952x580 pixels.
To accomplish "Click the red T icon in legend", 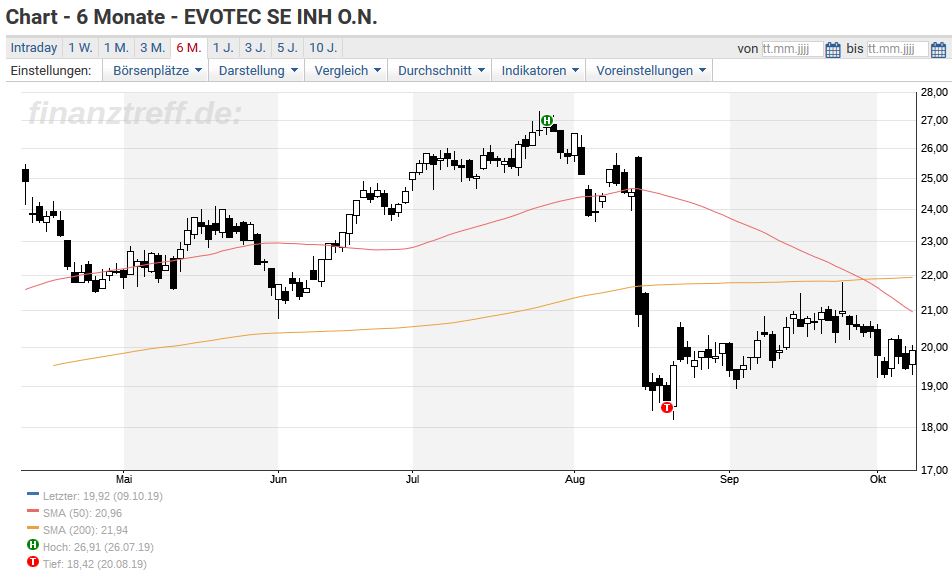I will pos(33,562).
